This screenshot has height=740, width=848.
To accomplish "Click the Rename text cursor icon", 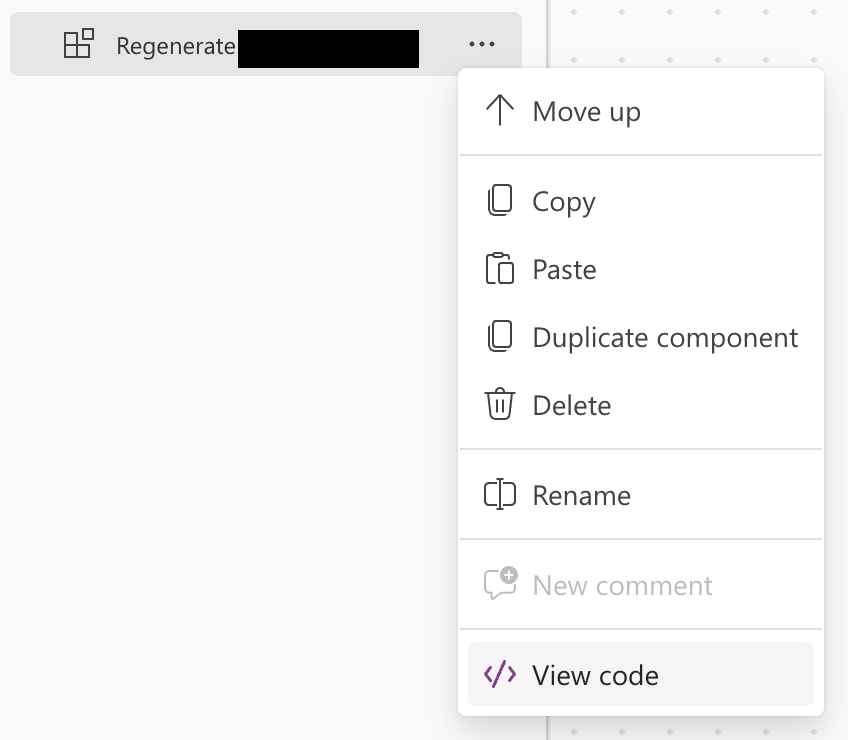I will pyautogui.click(x=500, y=495).
